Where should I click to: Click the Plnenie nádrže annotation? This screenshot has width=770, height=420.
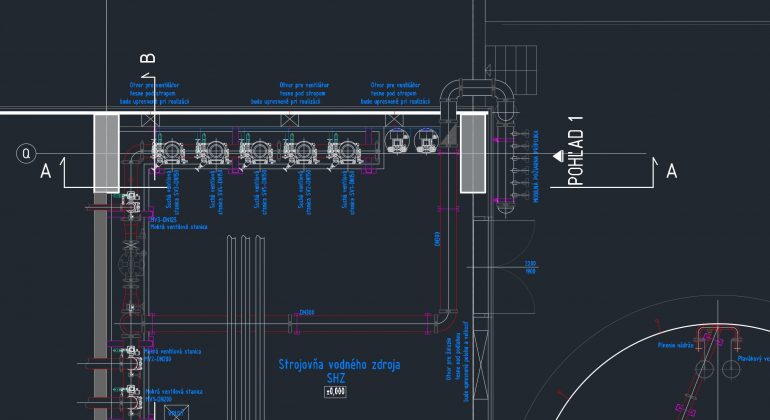pos(676,346)
